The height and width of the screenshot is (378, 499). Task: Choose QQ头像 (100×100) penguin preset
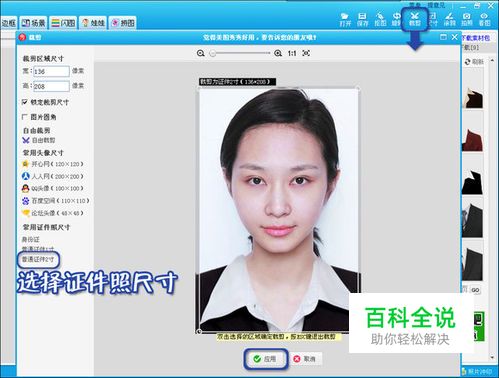coord(53,188)
